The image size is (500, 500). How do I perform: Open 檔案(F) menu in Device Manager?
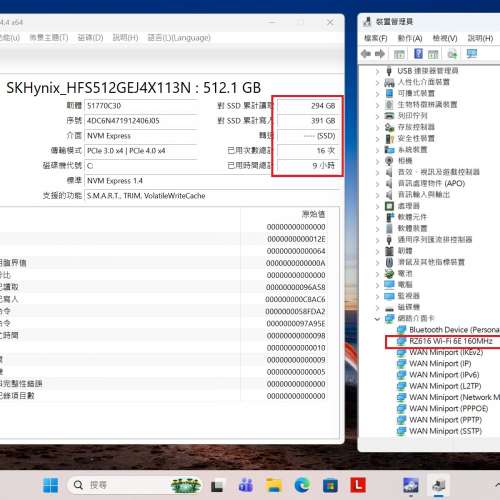(376, 38)
